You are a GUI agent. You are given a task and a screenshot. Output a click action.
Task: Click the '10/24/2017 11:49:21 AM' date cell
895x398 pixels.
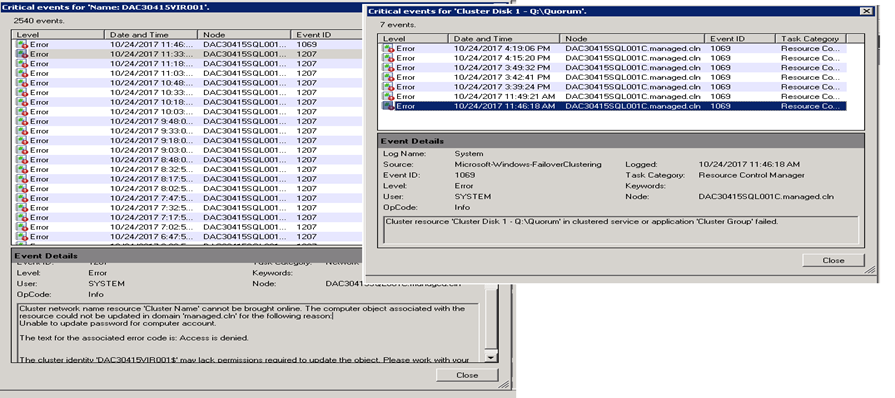pos(505,97)
